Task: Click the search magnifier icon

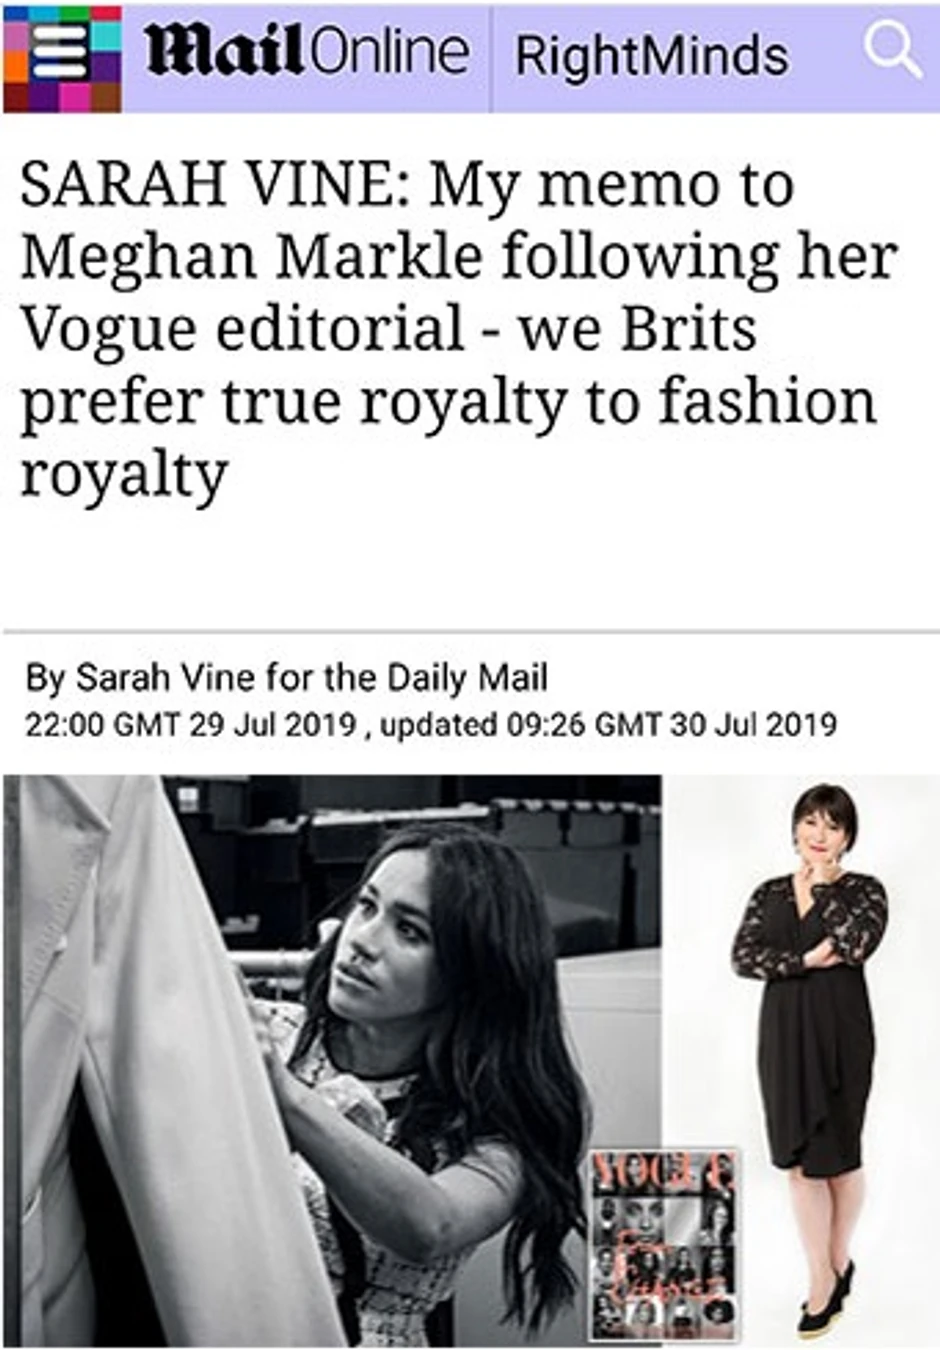Action: point(891,50)
